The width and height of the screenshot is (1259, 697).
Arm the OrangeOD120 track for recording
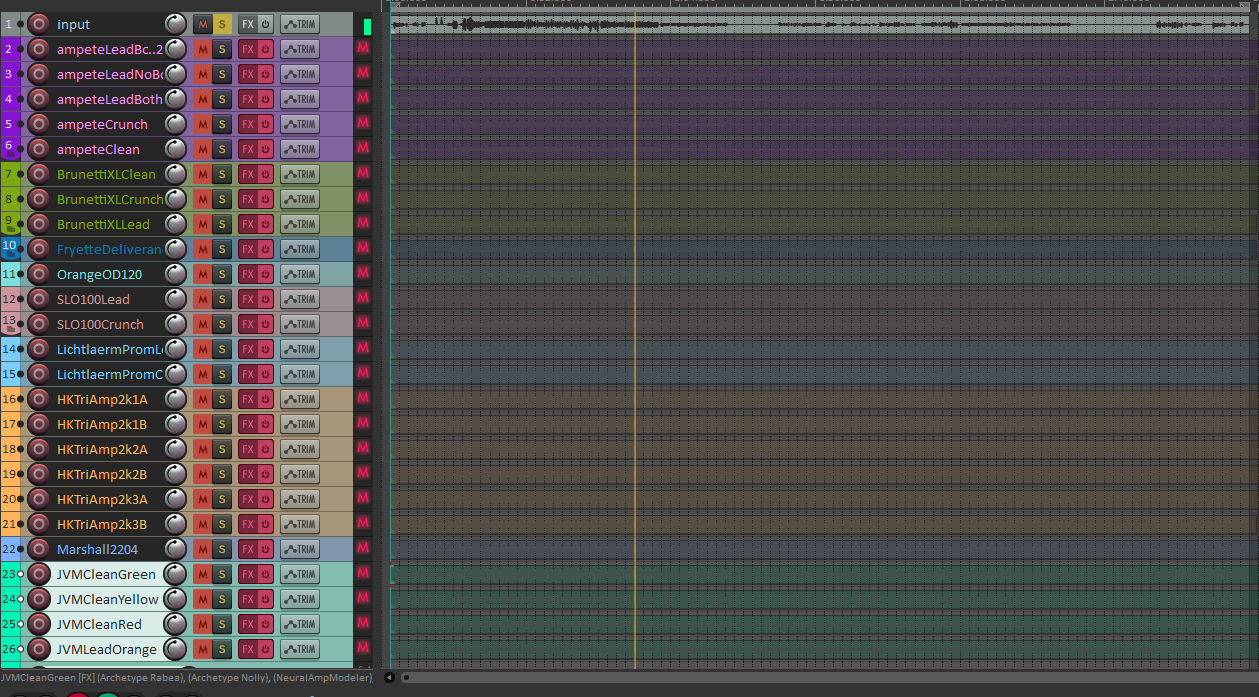pyautogui.click(x=39, y=274)
